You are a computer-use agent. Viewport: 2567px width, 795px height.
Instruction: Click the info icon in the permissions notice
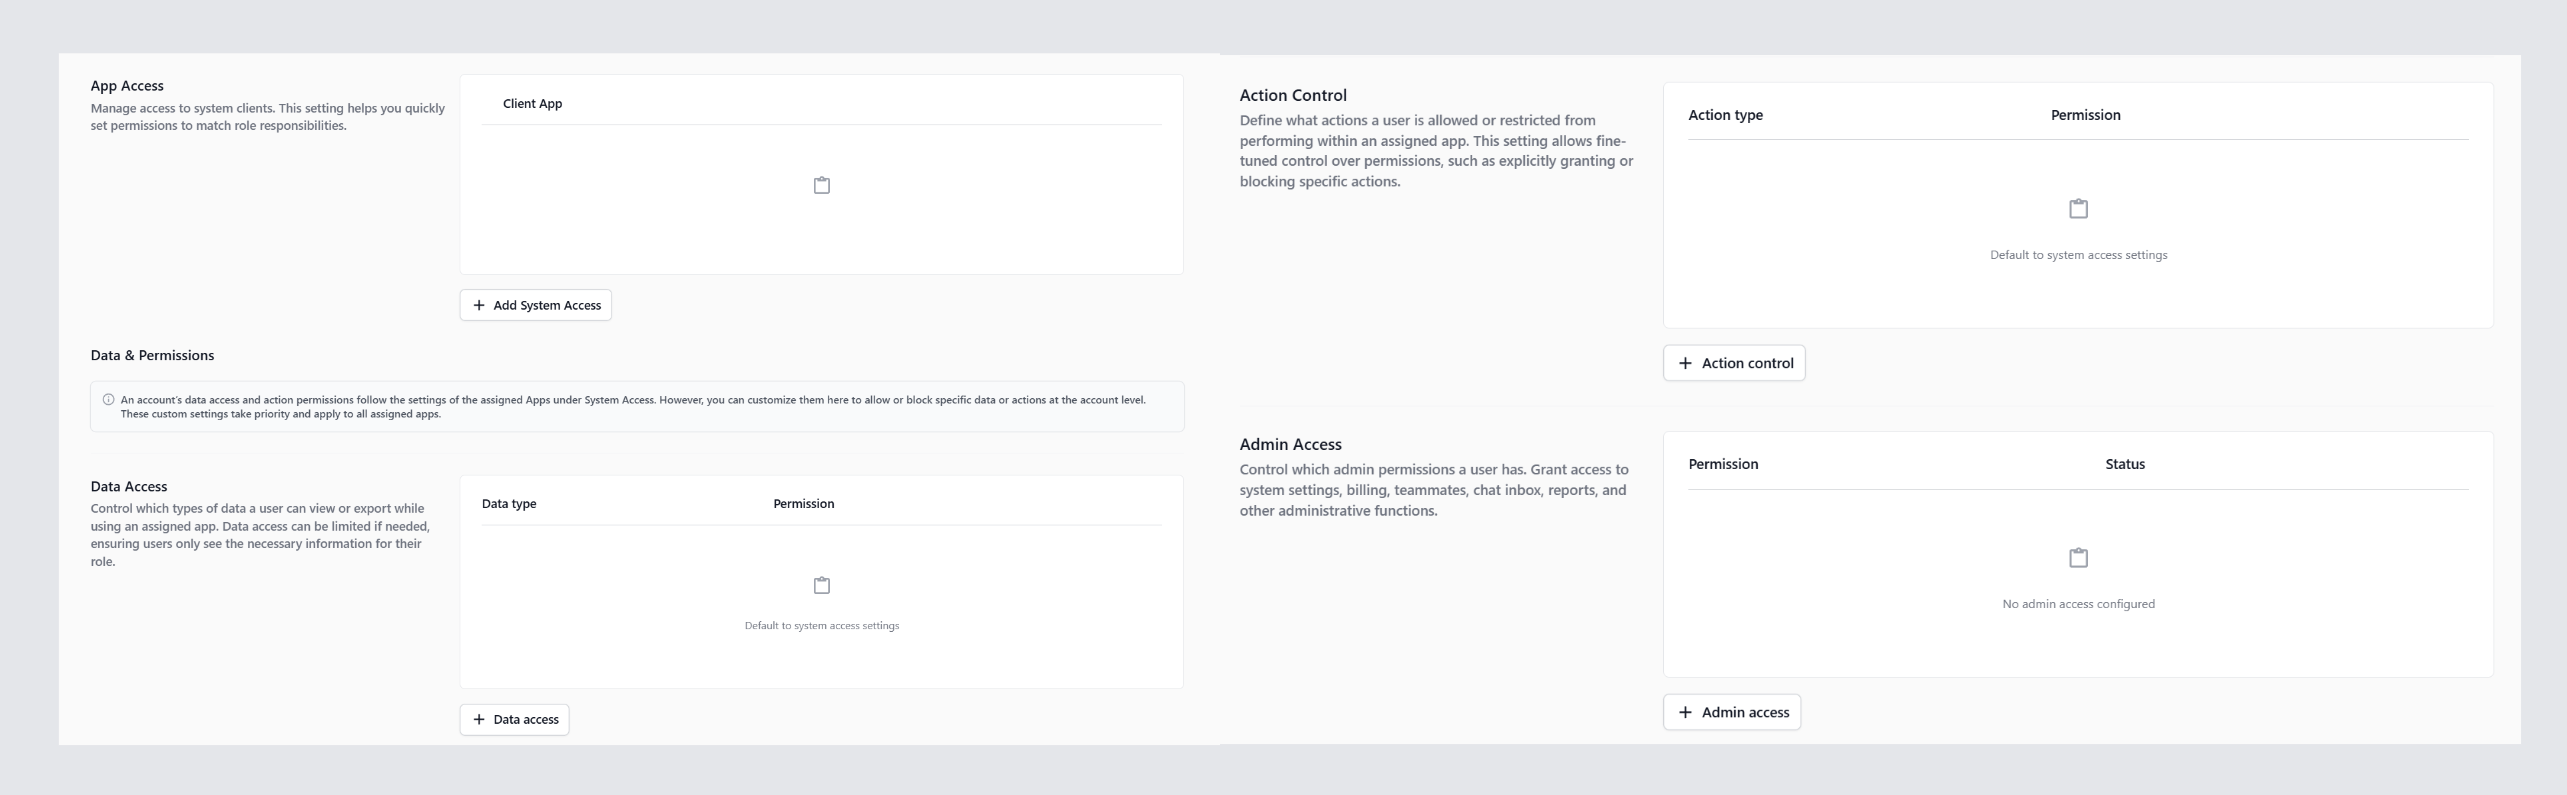(109, 400)
